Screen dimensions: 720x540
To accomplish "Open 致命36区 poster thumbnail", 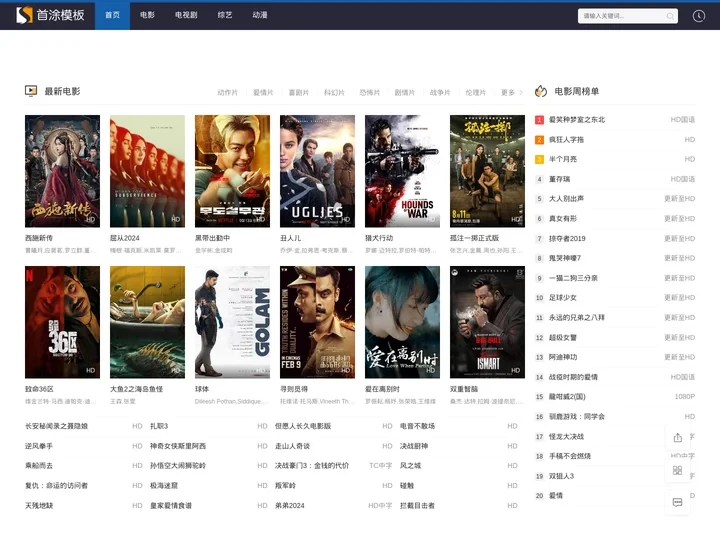I will [62, 322].
